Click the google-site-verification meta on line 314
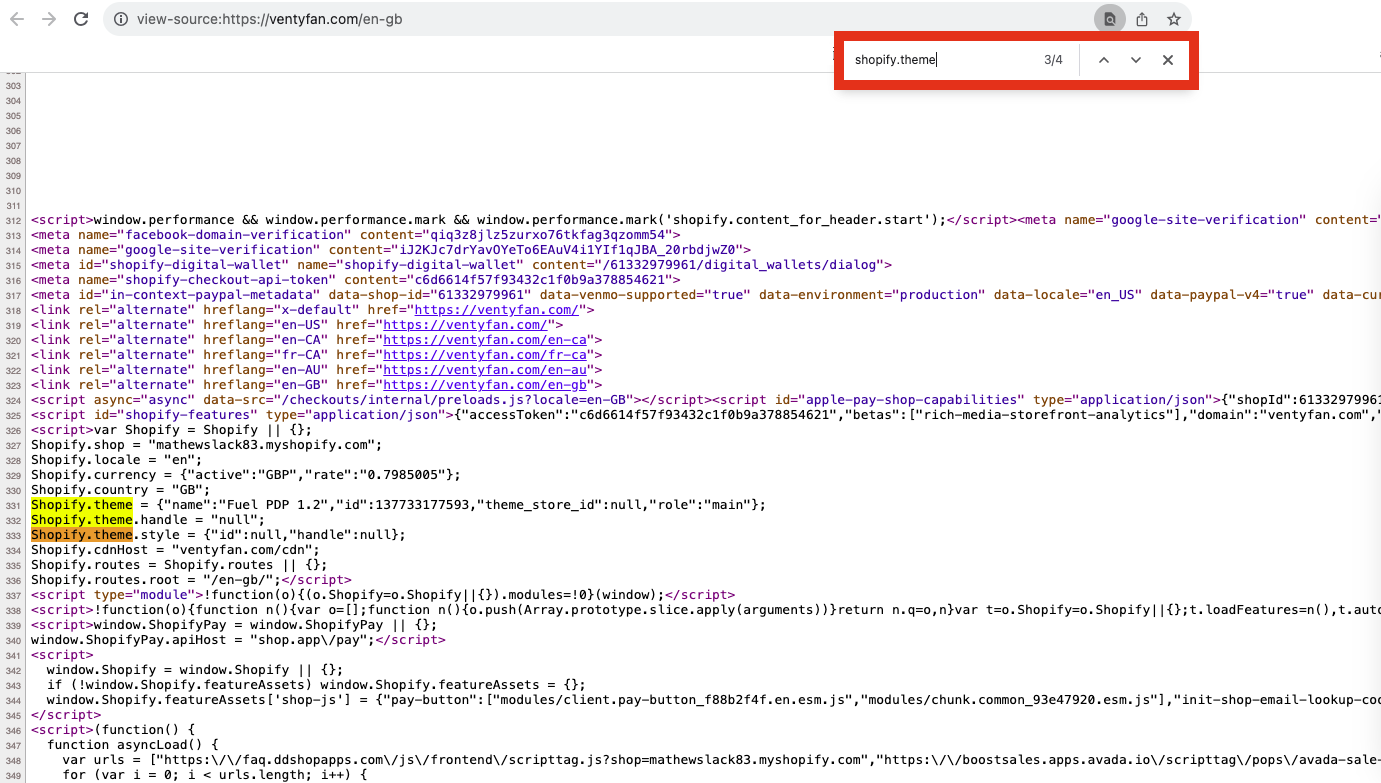Viewport: 1381px width, 783px height. [x=391, y=250]
